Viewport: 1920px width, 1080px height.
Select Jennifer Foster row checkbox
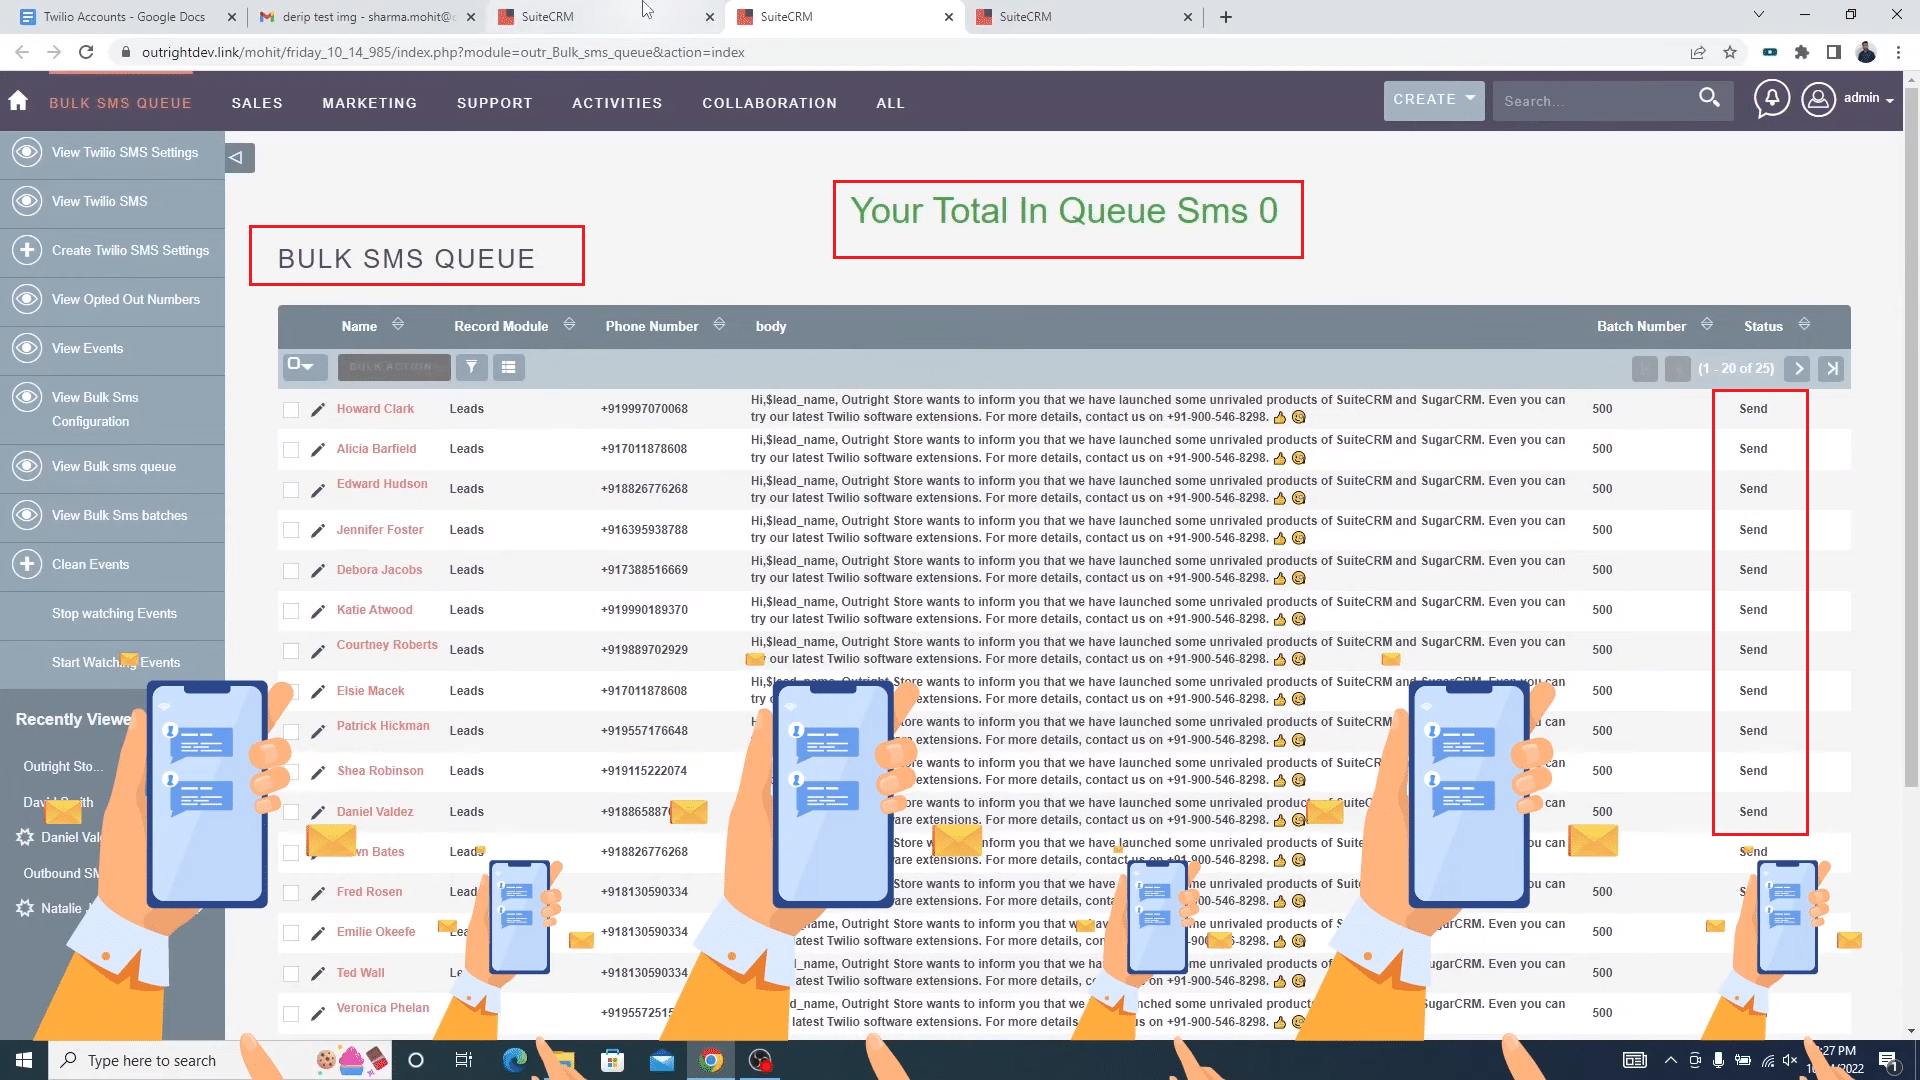[291, 530]
